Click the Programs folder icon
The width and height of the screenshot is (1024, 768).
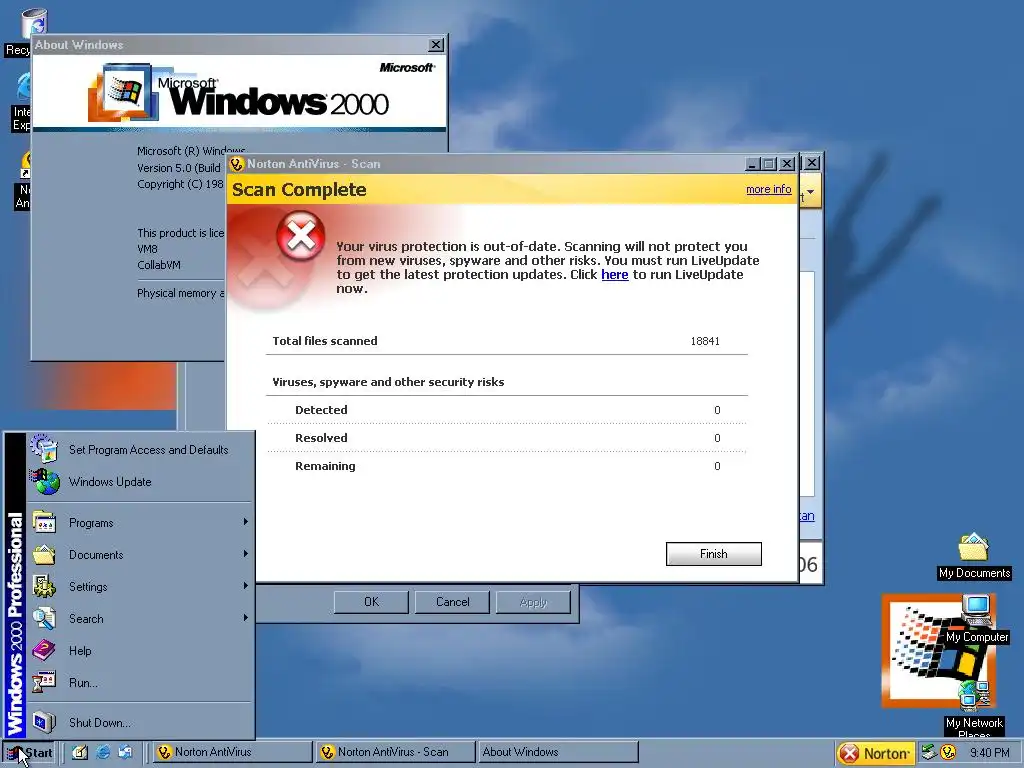[44, 522]
